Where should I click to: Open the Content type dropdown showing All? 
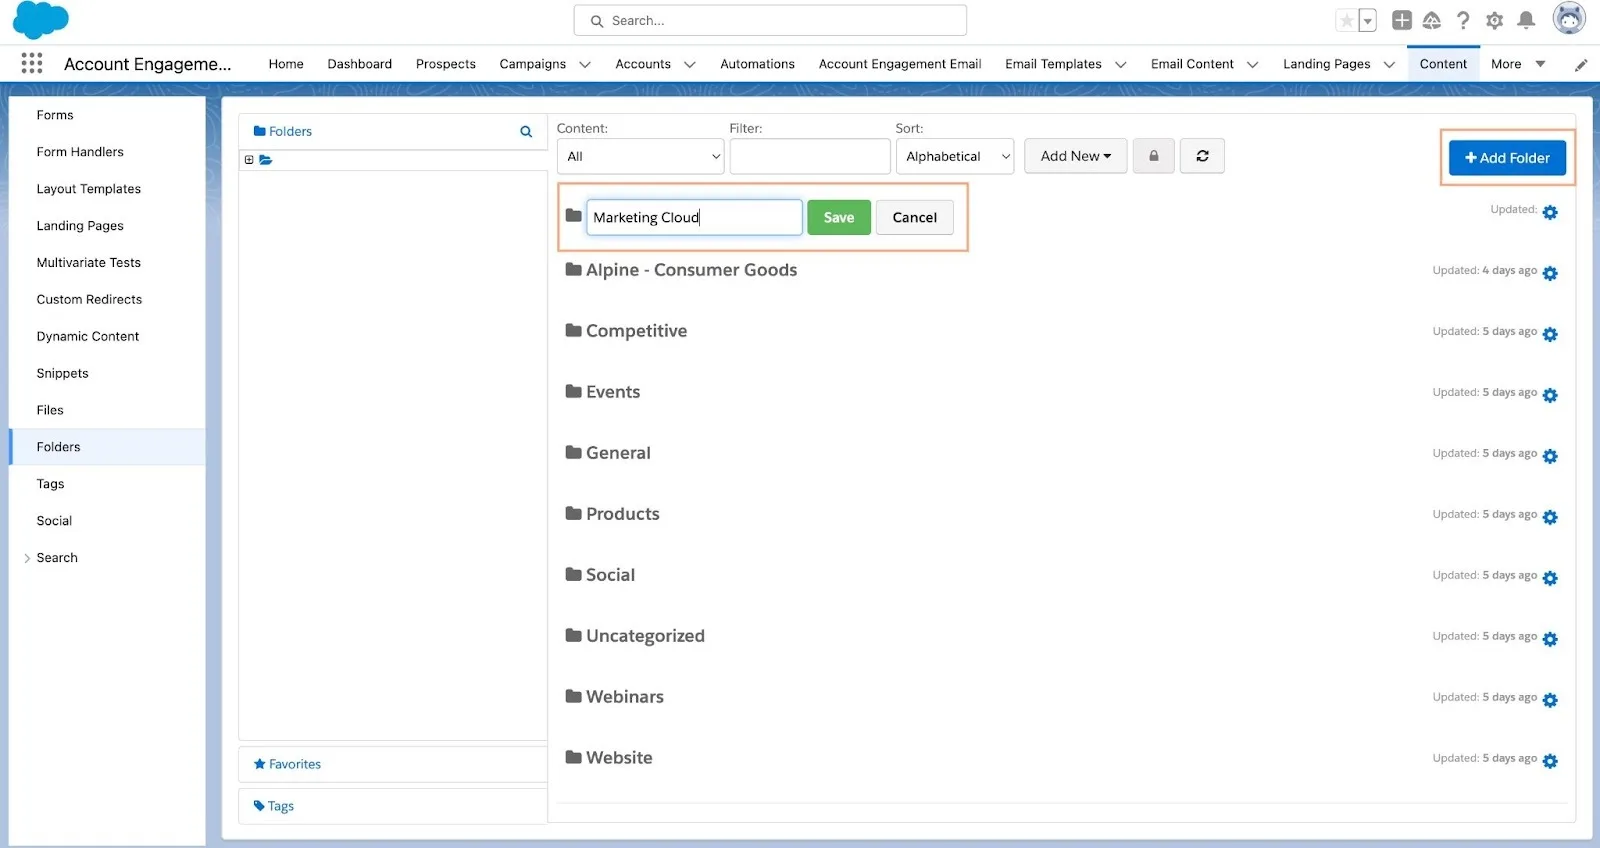(x=640, y=156)
